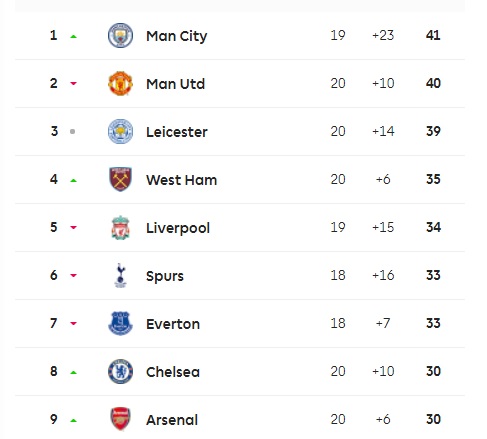Open the Leicester team name link

(177, 132)
